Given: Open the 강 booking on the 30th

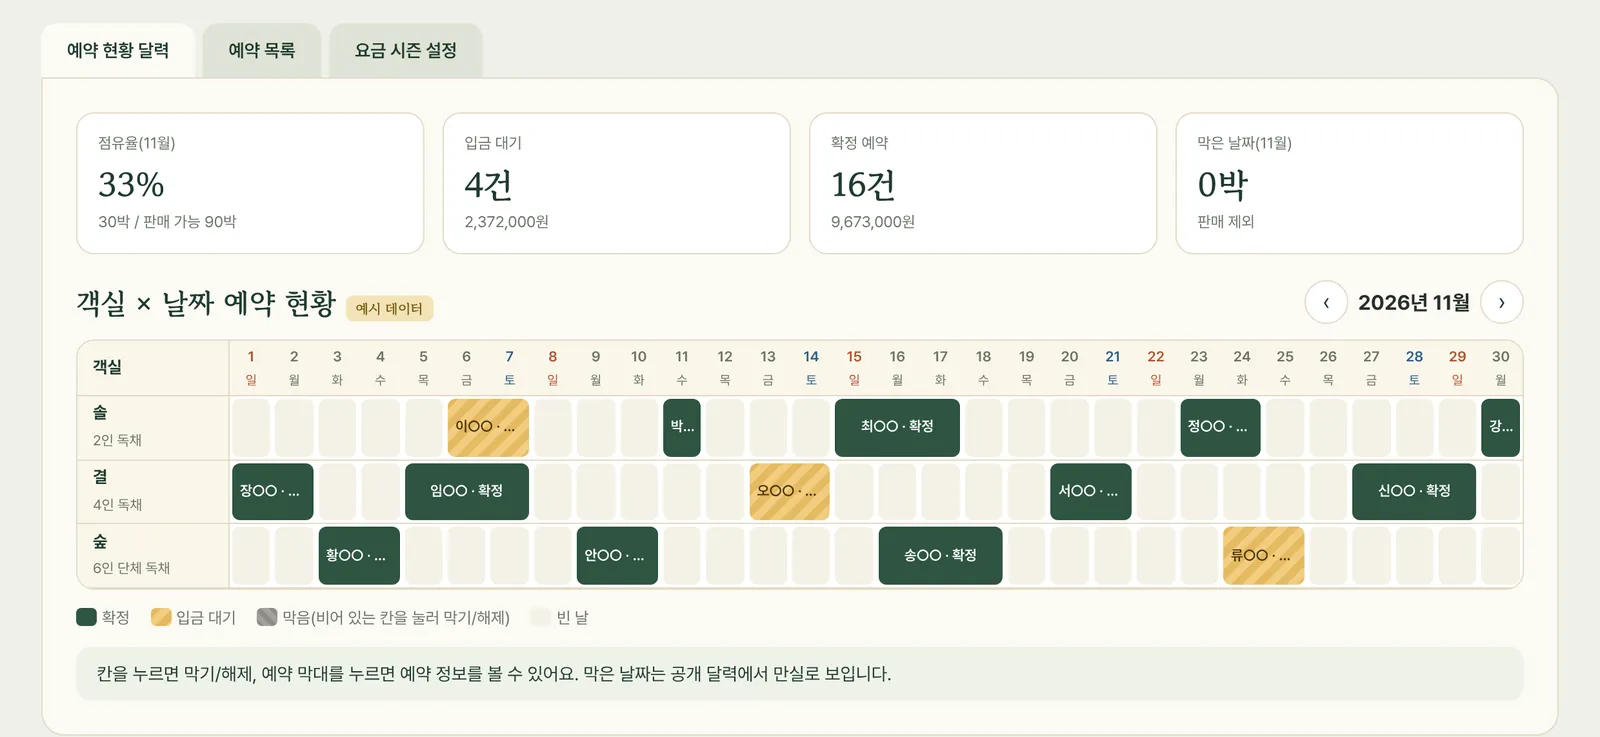Looking at the screenshot, I should 1501,428.
